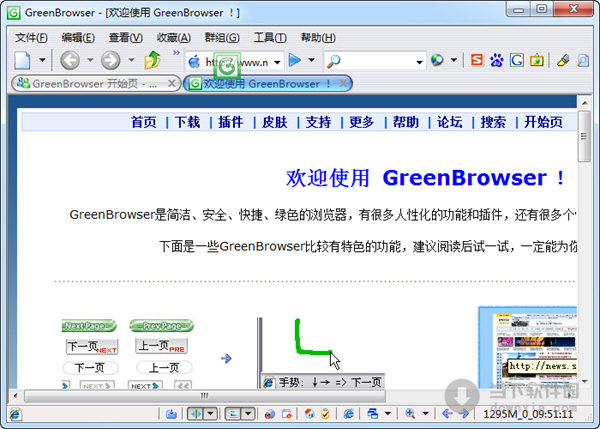Click the 更多 navigation link
The height and width of the screenshot is (429, 600).
(x=362, y=122)
